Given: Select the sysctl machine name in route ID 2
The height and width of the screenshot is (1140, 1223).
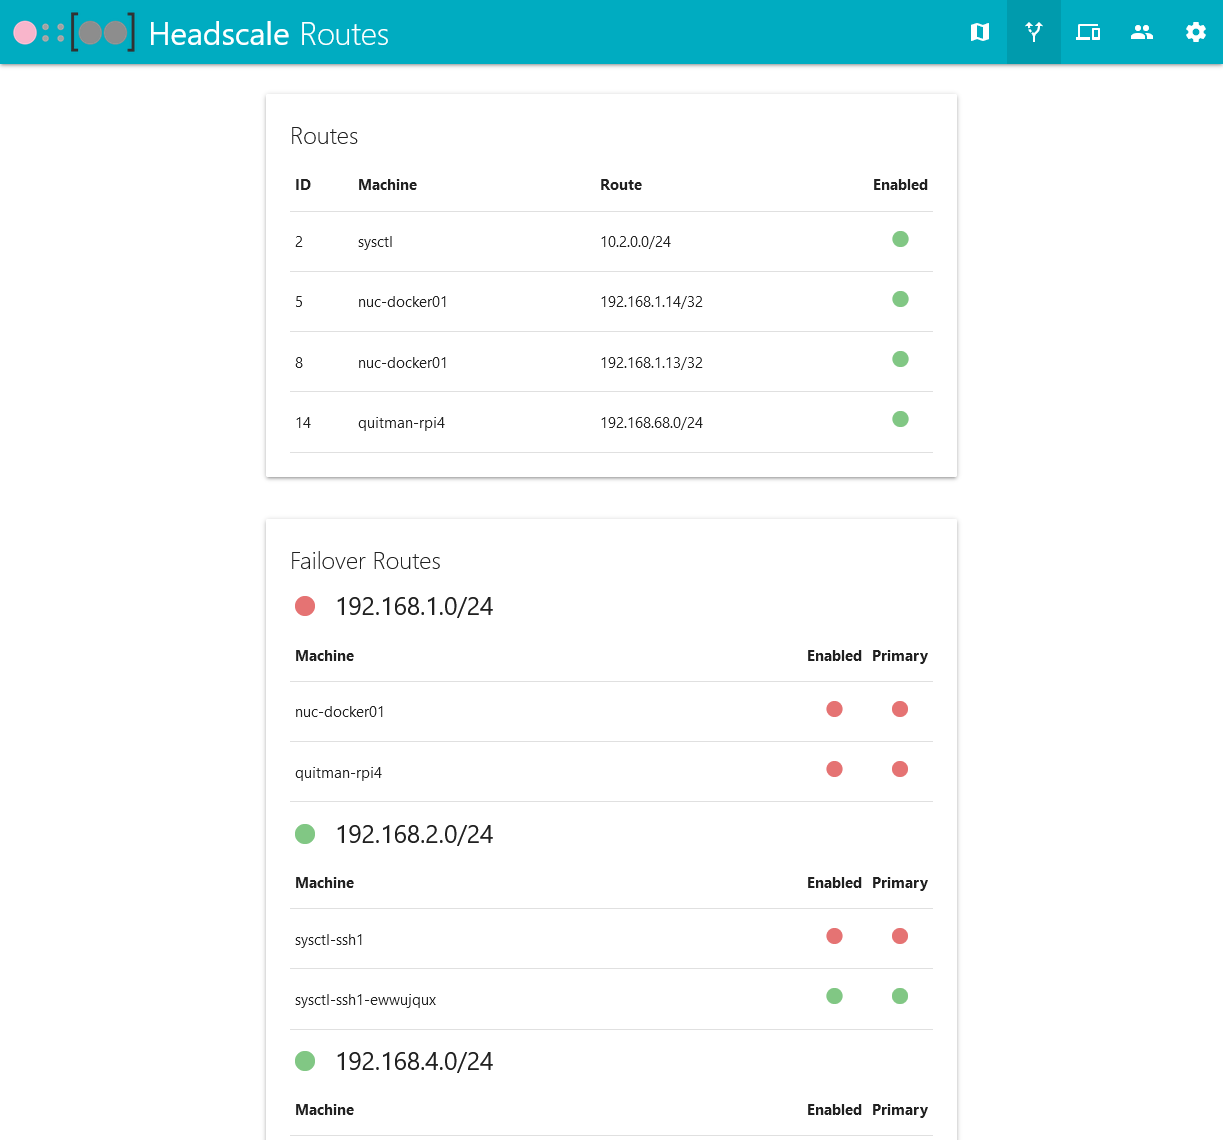Looking at the screenshot, I should pos(375,242).
